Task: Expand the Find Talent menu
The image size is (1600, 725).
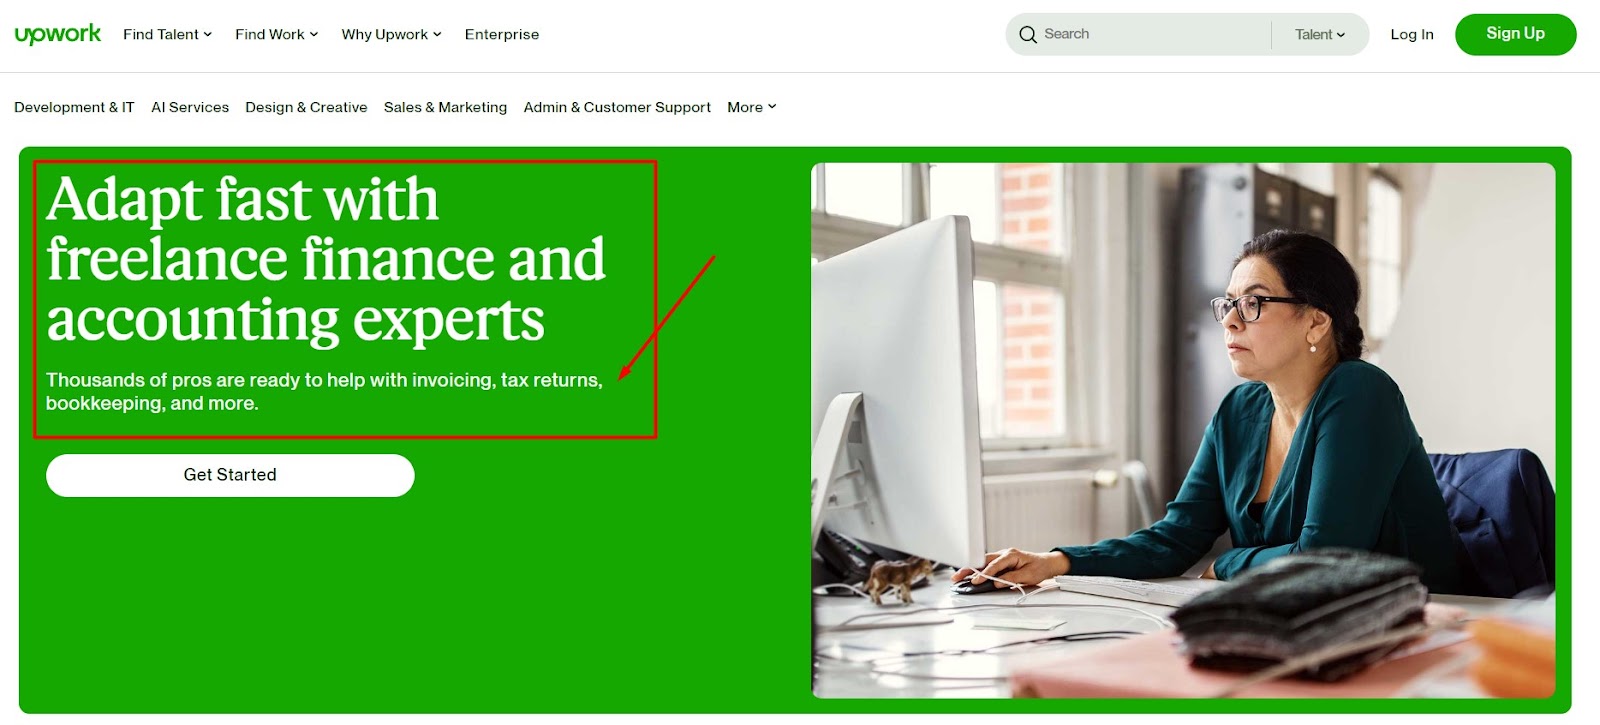Action: pos(167,34)
